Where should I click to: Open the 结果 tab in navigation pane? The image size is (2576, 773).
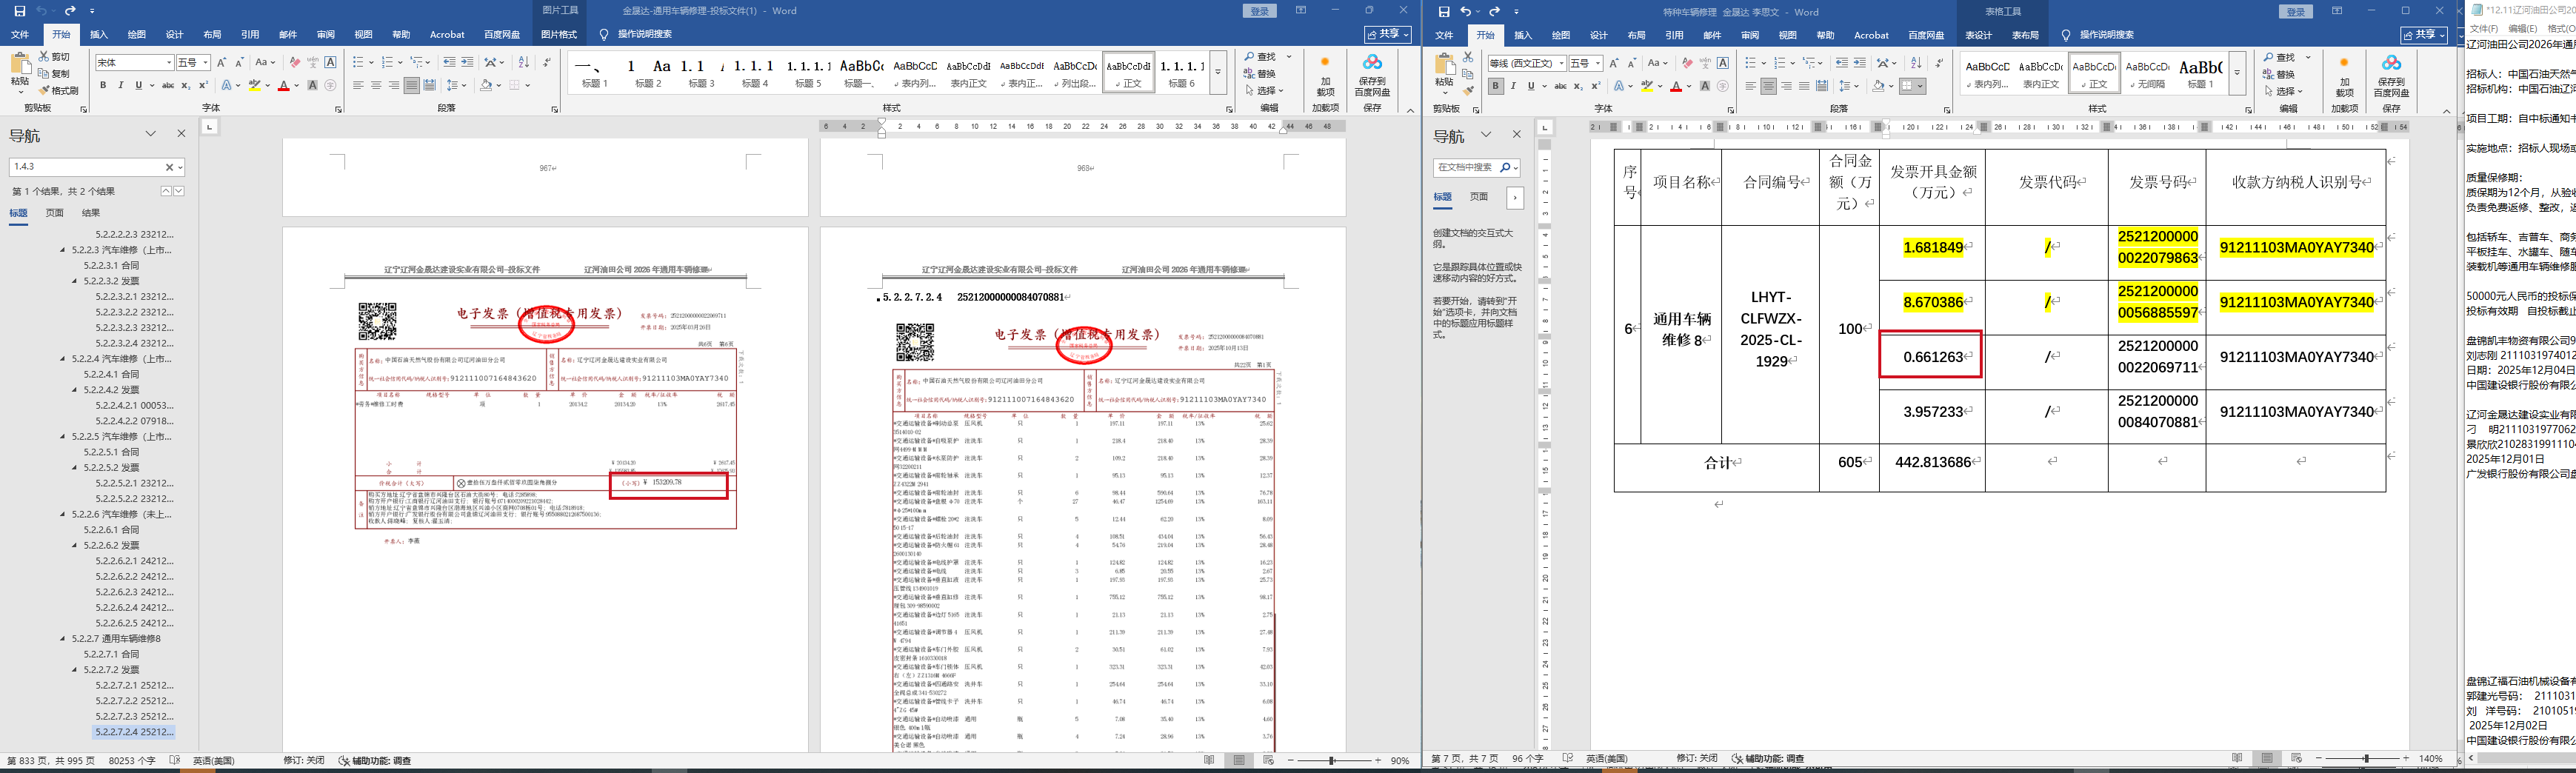(x=91, y=213)
